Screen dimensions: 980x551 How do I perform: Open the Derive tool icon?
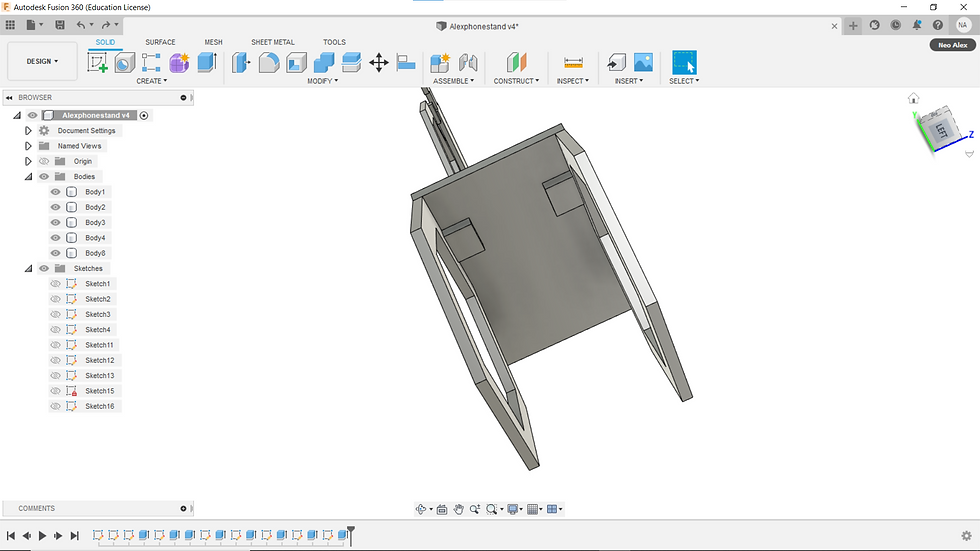click(151, 62)
